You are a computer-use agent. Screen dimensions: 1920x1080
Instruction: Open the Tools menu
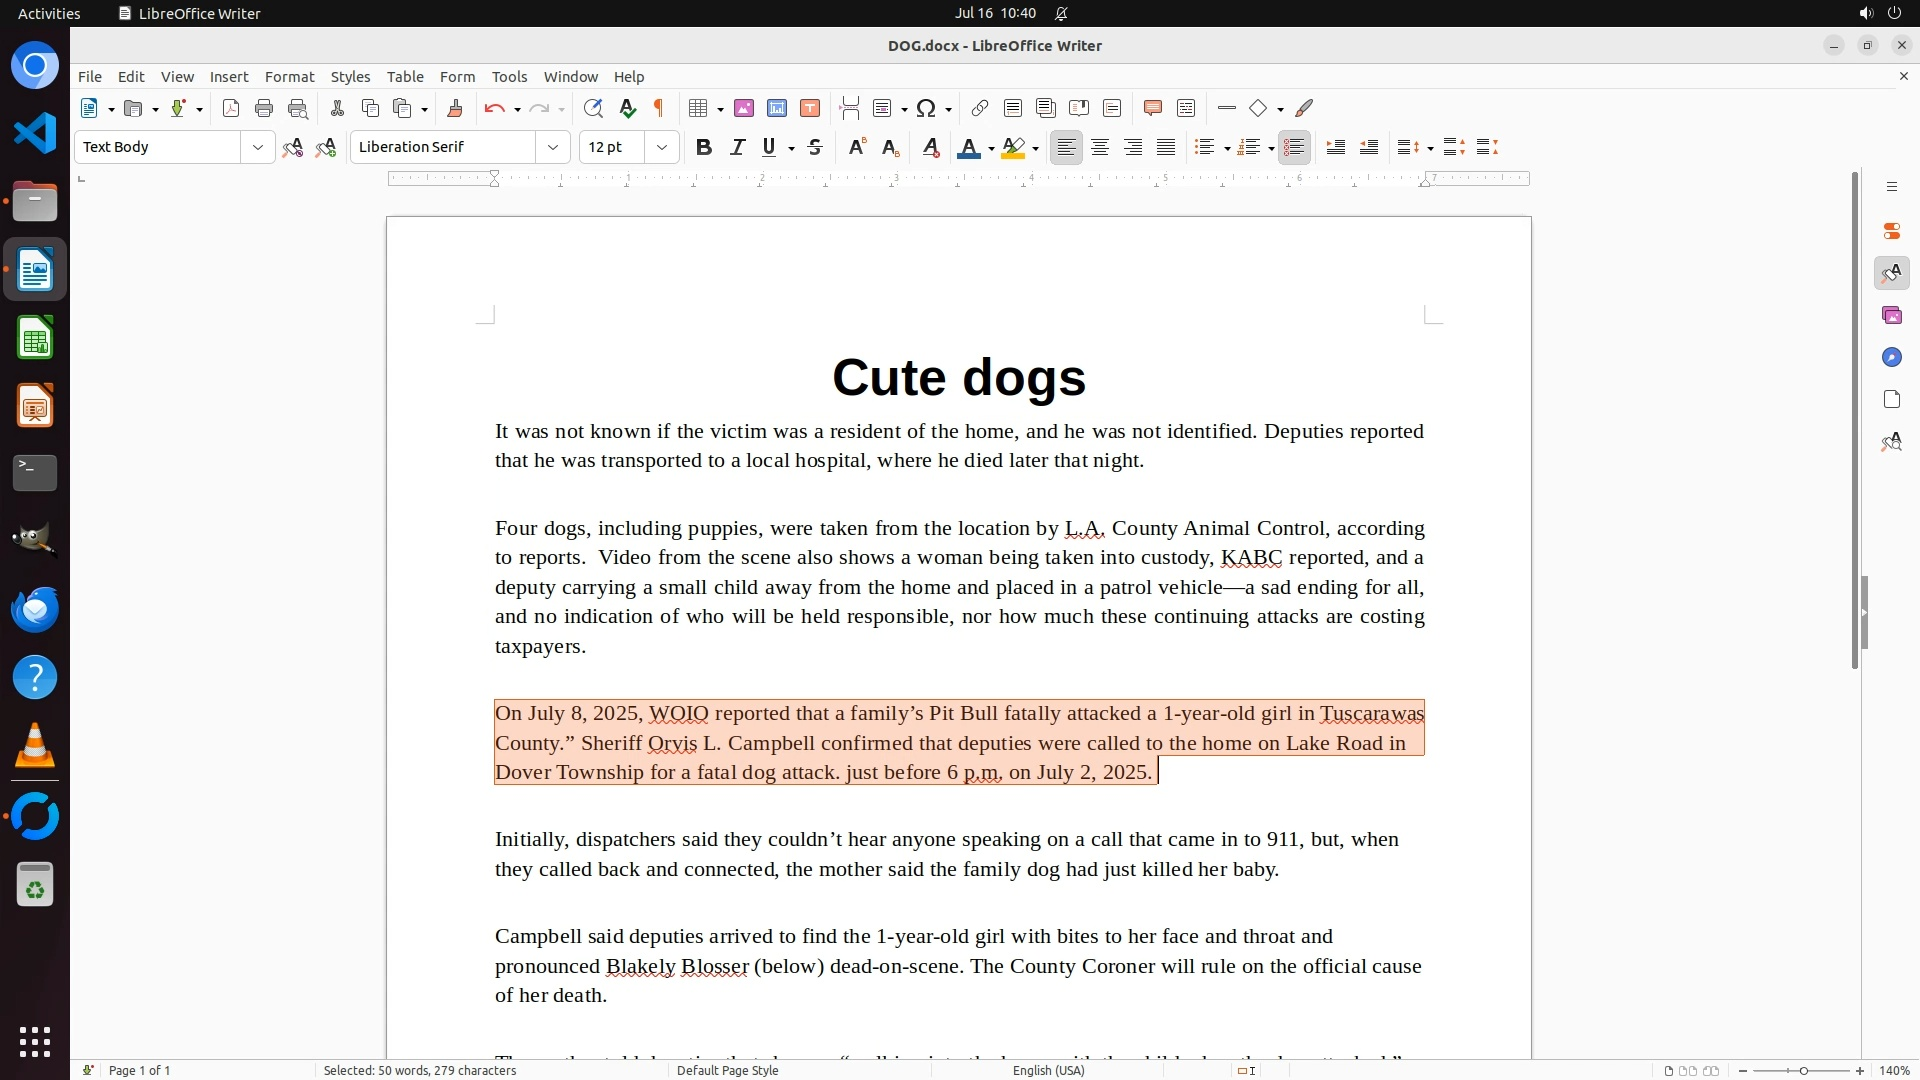pos(509,77)
